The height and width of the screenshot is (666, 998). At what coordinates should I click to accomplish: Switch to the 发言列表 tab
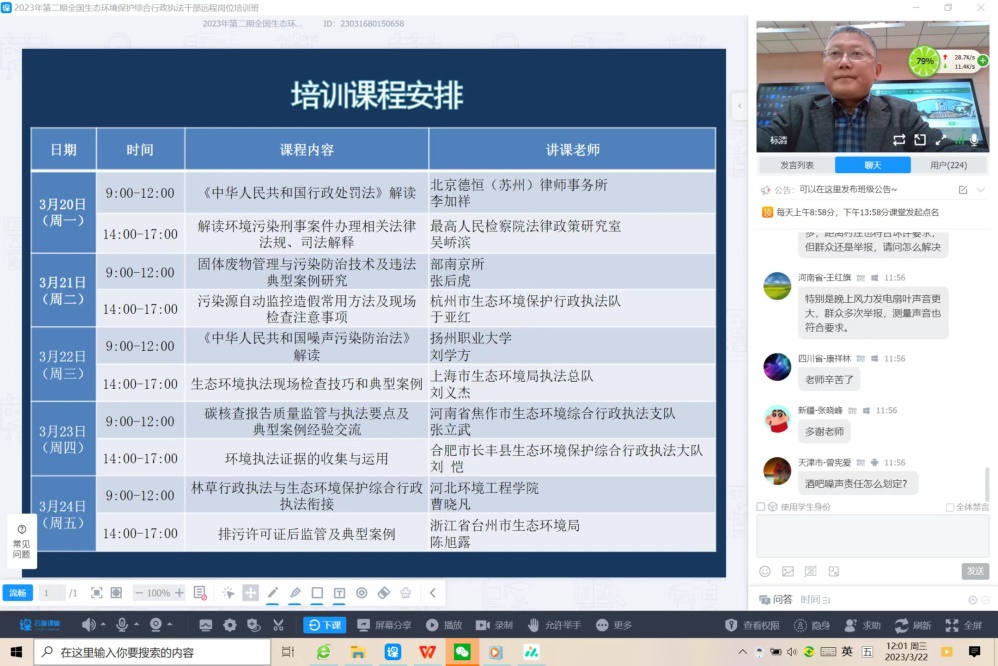click(797, 165)
